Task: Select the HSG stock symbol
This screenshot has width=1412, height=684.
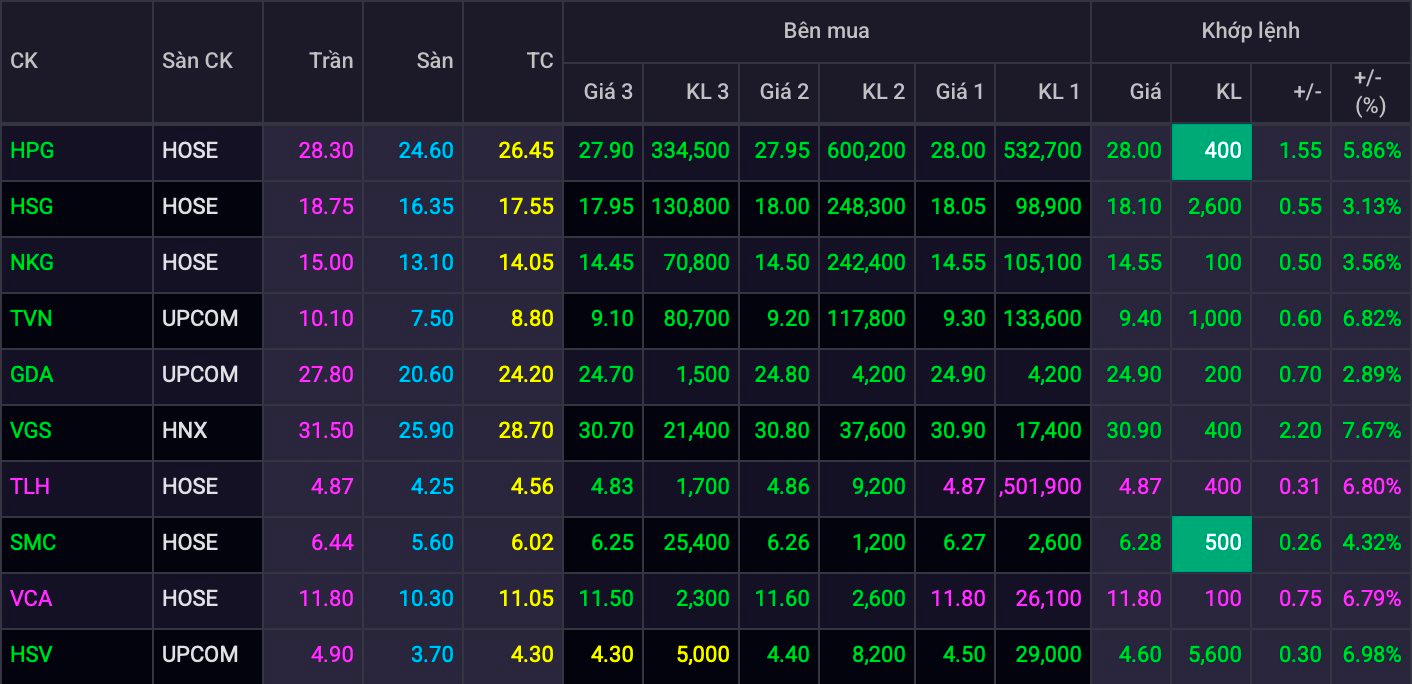Action: click(32, 207)
